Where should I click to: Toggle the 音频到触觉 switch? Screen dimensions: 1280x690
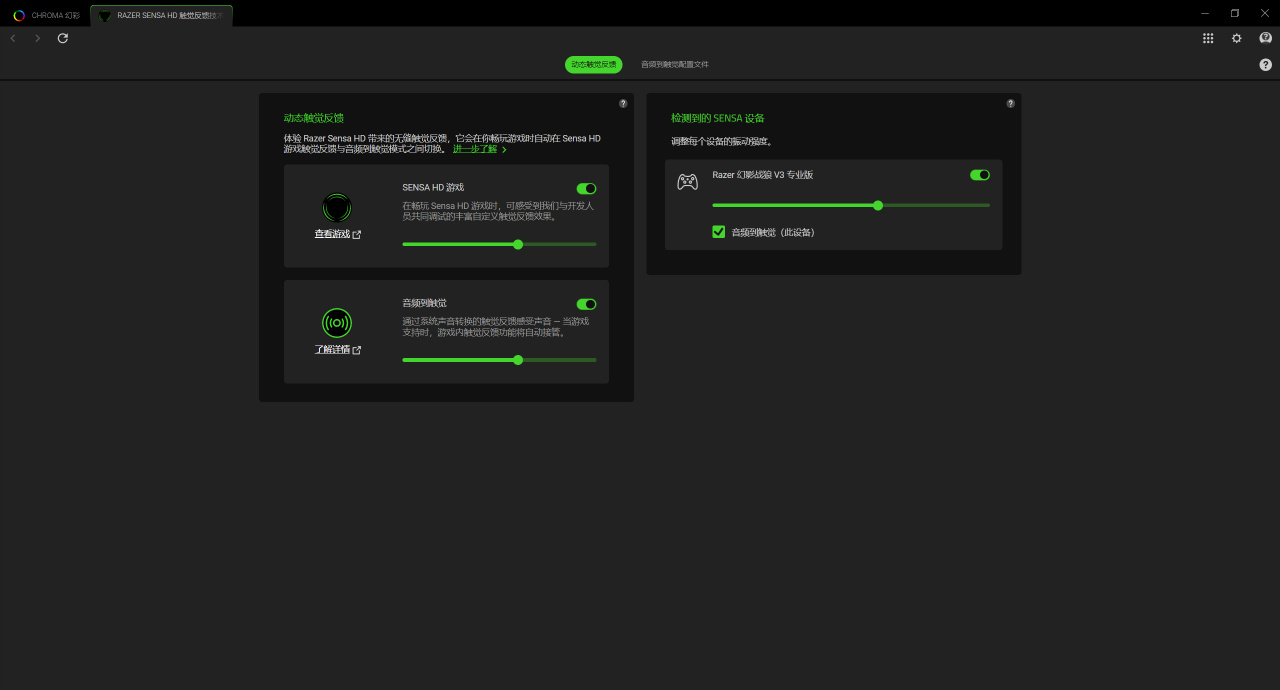tap(586, 304)
